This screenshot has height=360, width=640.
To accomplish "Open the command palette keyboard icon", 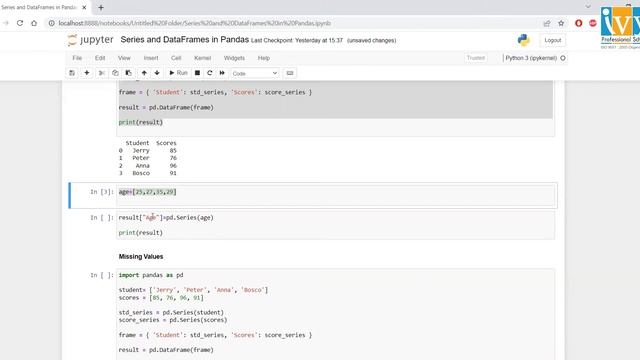I will point(290,73).
